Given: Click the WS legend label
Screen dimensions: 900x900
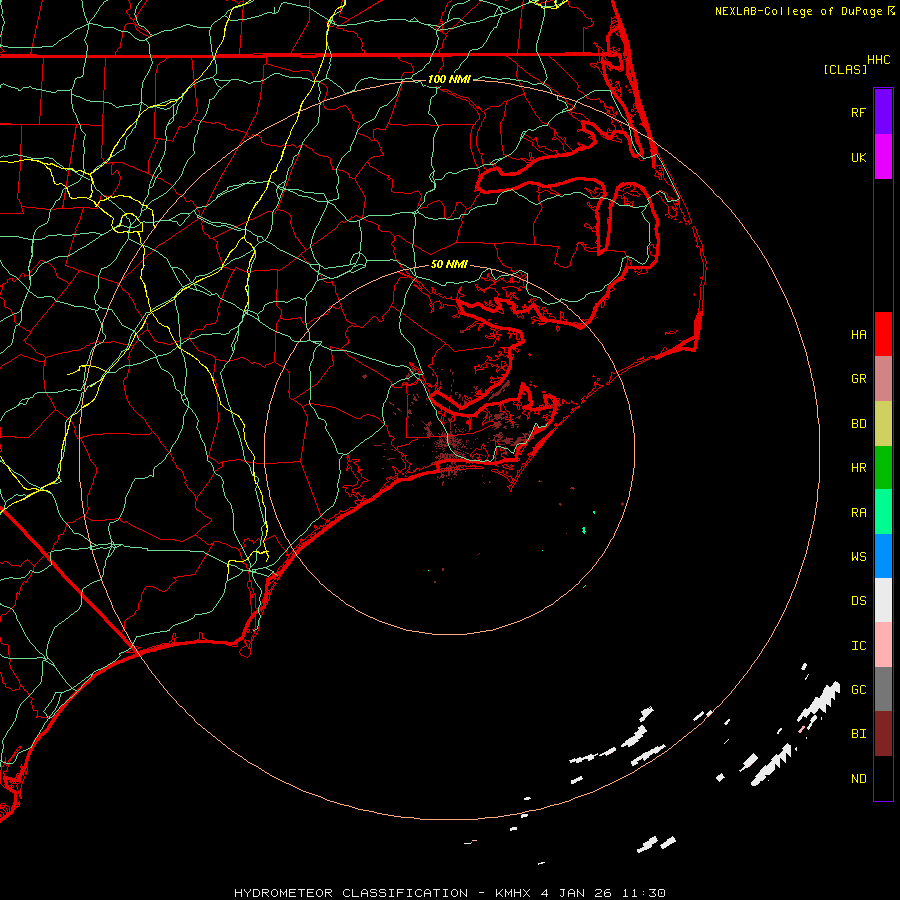Looking at the screenshot, I should pyautogui.click(x=858, y=557).
